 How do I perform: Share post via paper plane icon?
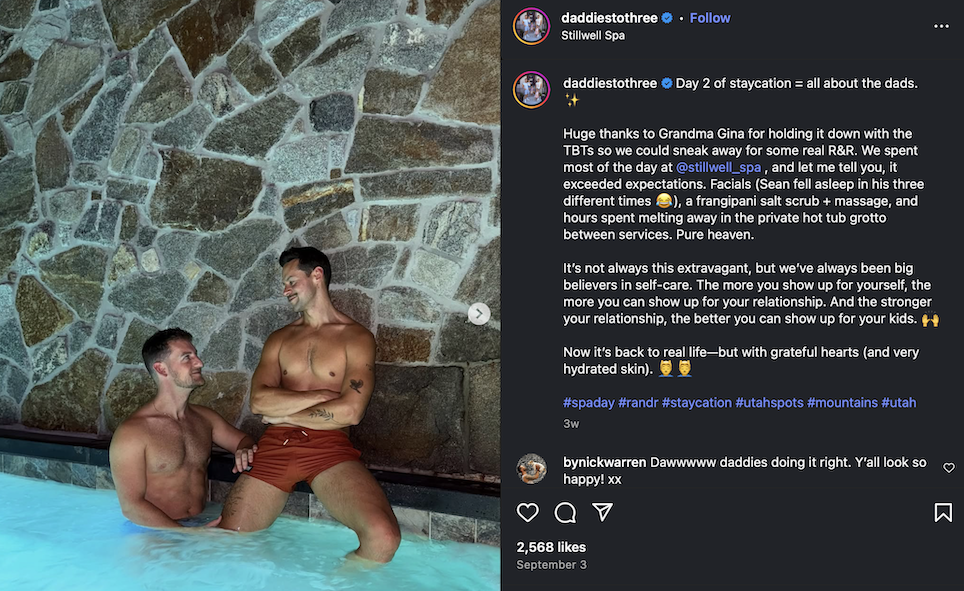[x=602, y=512]
